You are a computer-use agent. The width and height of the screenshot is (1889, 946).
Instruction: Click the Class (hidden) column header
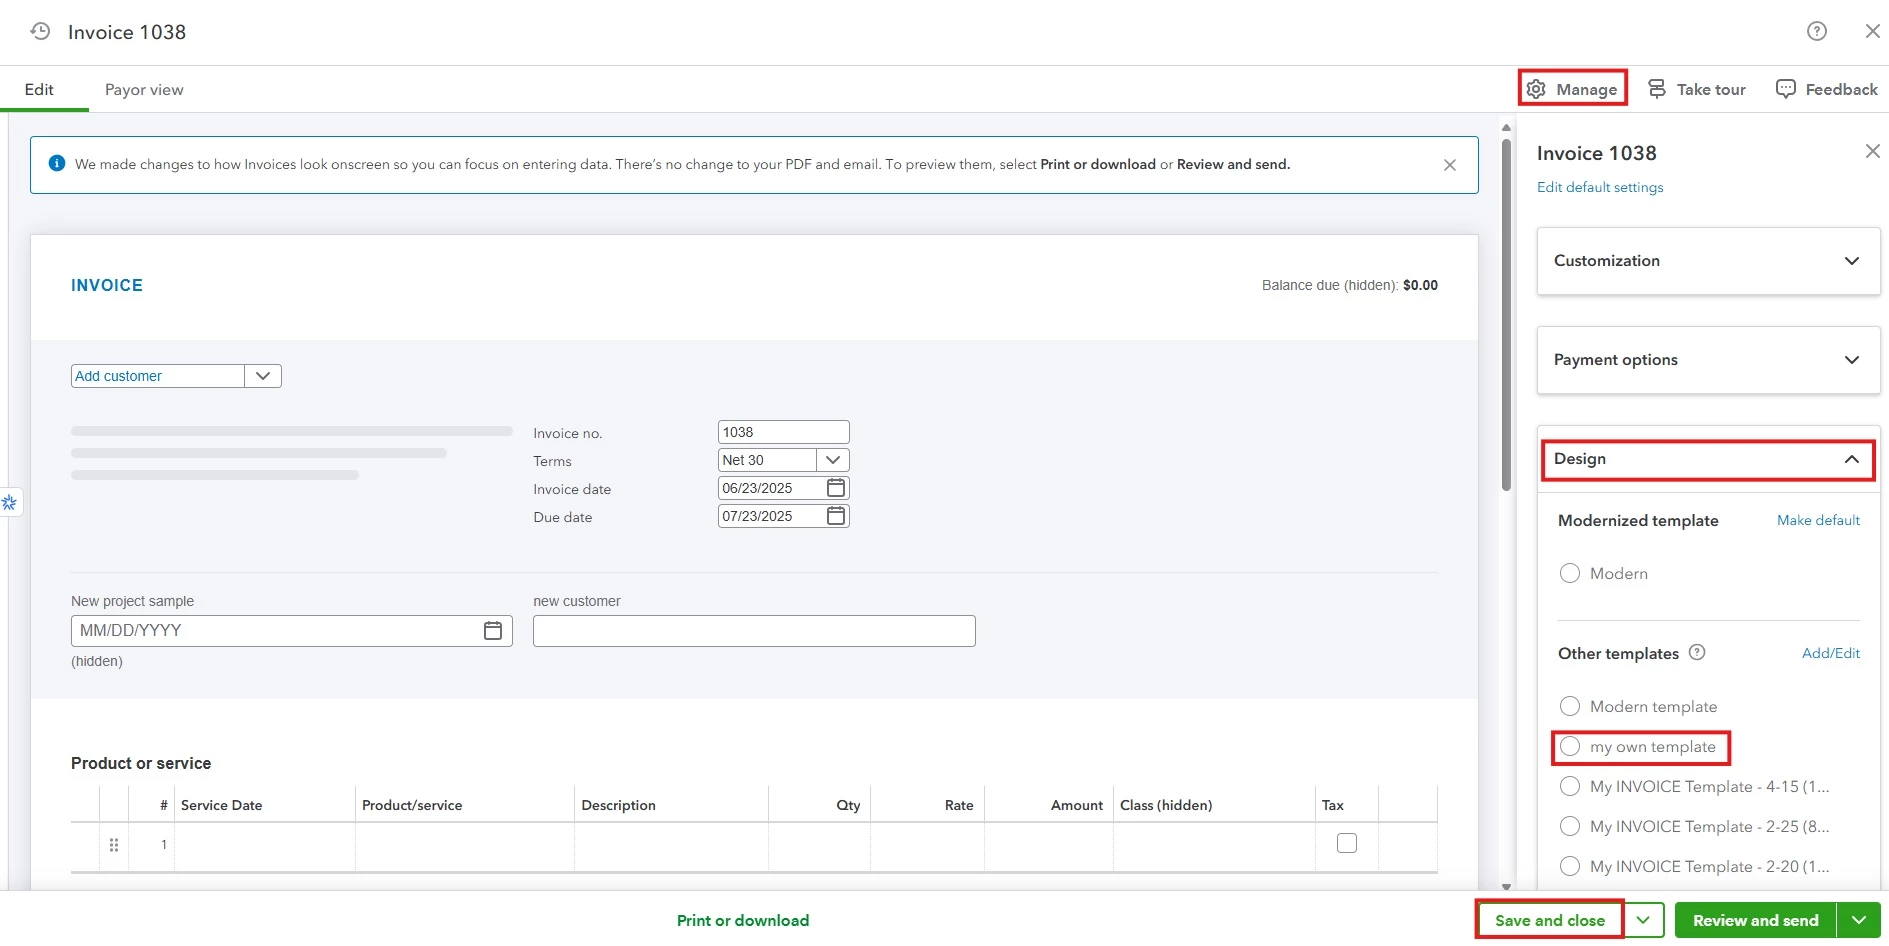(x=1166, y=805)
